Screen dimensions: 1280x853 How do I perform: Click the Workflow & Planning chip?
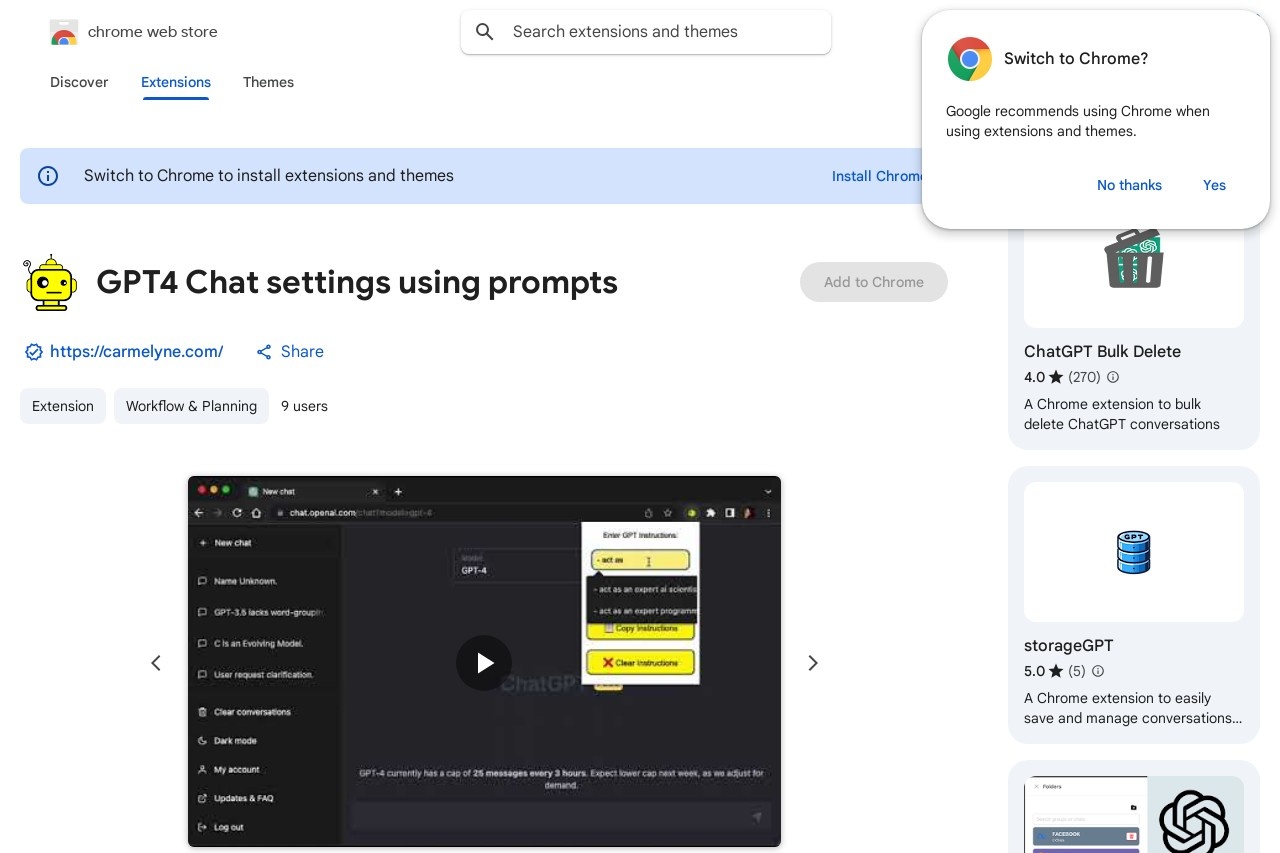click(191, 406)
